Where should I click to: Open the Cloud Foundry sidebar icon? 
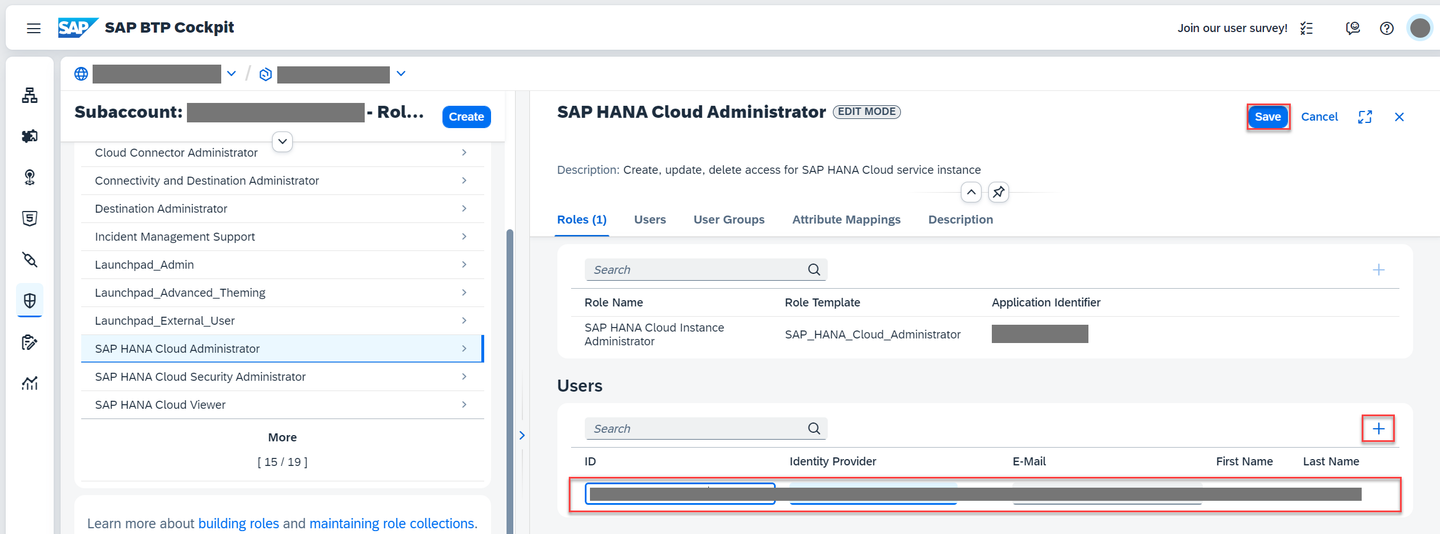(30, 177)
